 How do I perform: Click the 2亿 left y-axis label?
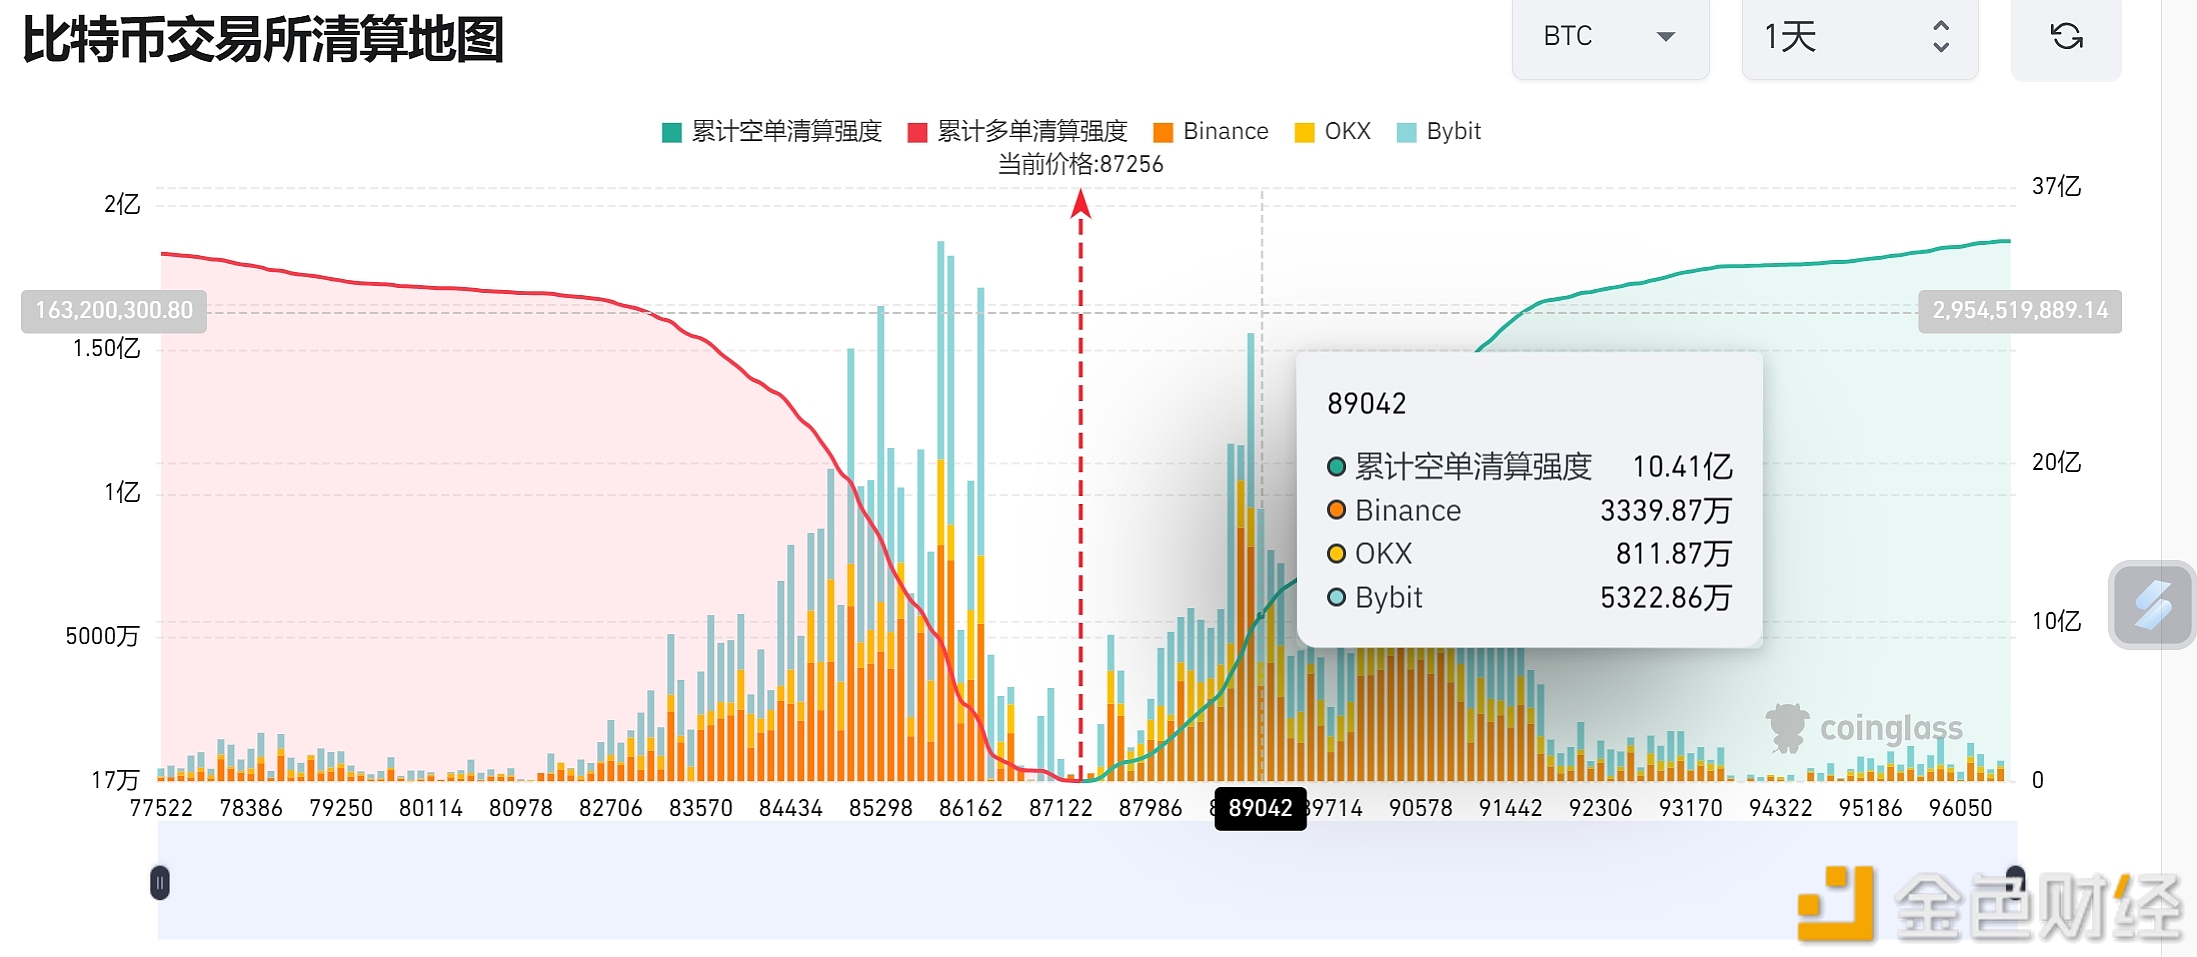[x=122, y=204]
